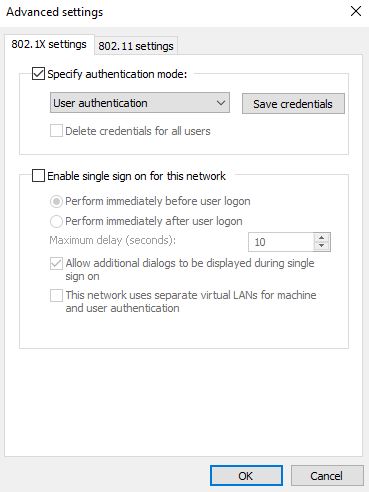Click the Save credentials button
369x492 pixels.
[x=293, y=104]
